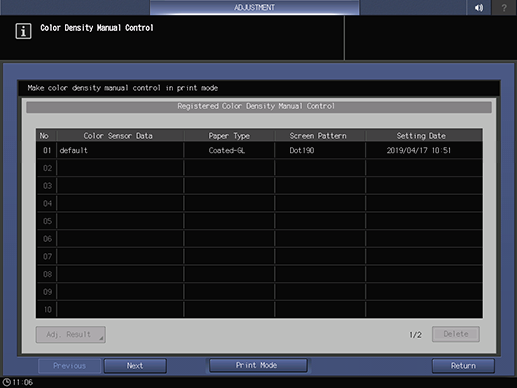Select empty row number 06
Screen dimensions: 517x388
click(x=259, y=239)
